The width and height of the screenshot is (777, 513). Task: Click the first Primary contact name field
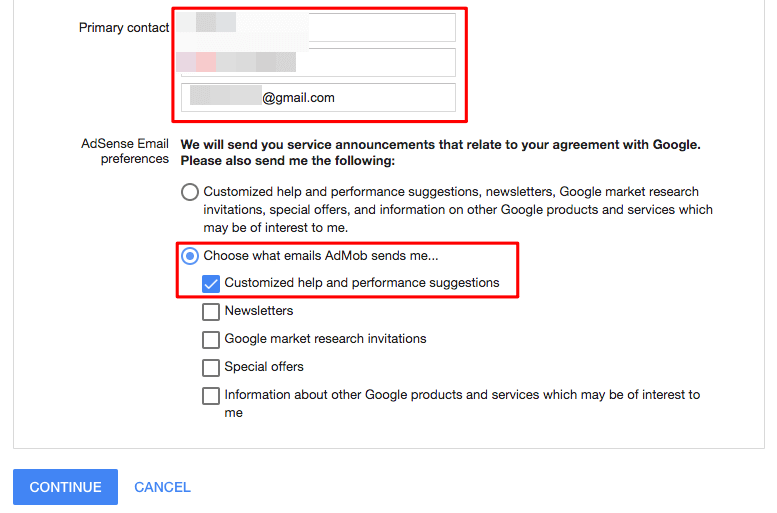coord(318,27)
